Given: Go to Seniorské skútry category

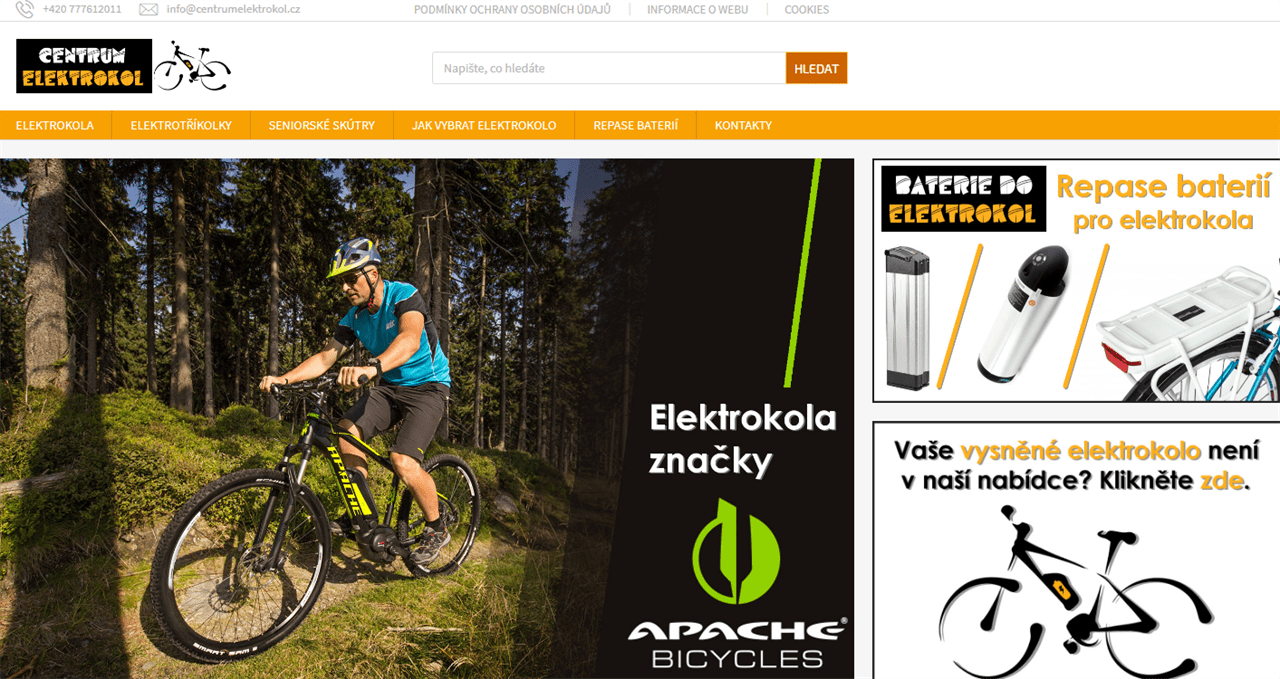Looking at the screenshot, I should point(322,125).
